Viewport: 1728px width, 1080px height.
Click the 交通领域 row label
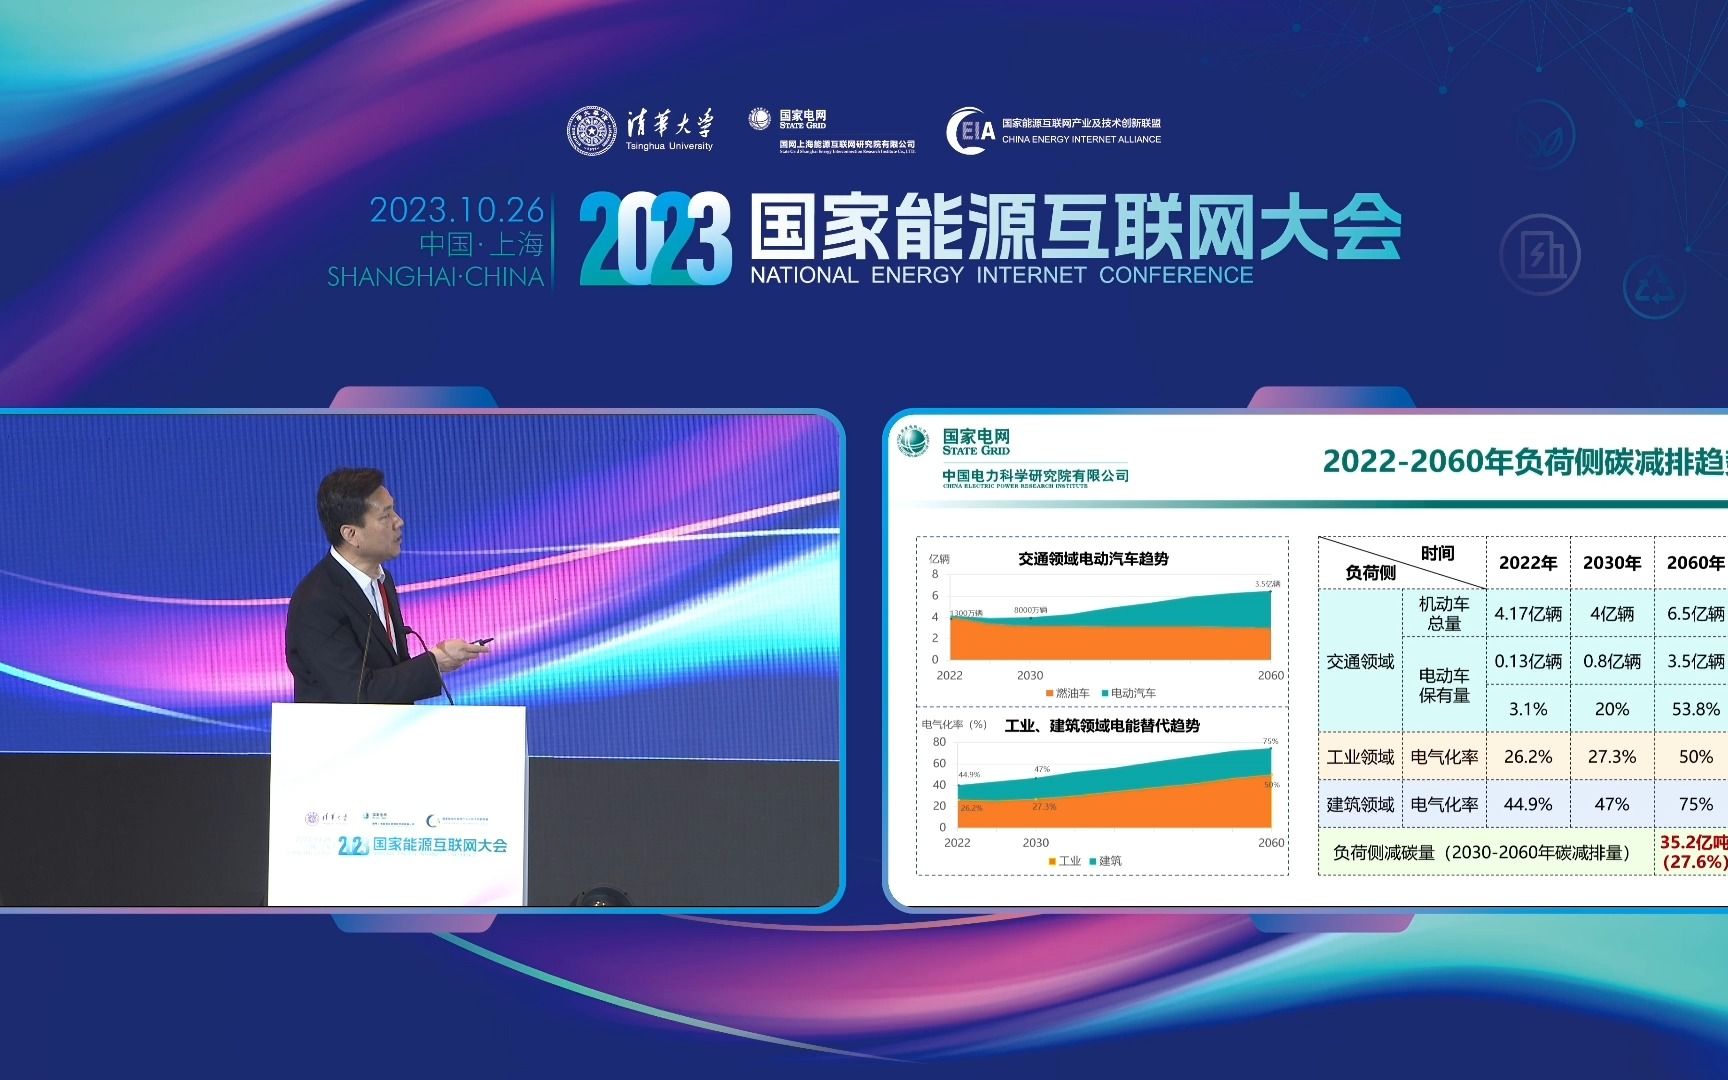[1360, 661]
